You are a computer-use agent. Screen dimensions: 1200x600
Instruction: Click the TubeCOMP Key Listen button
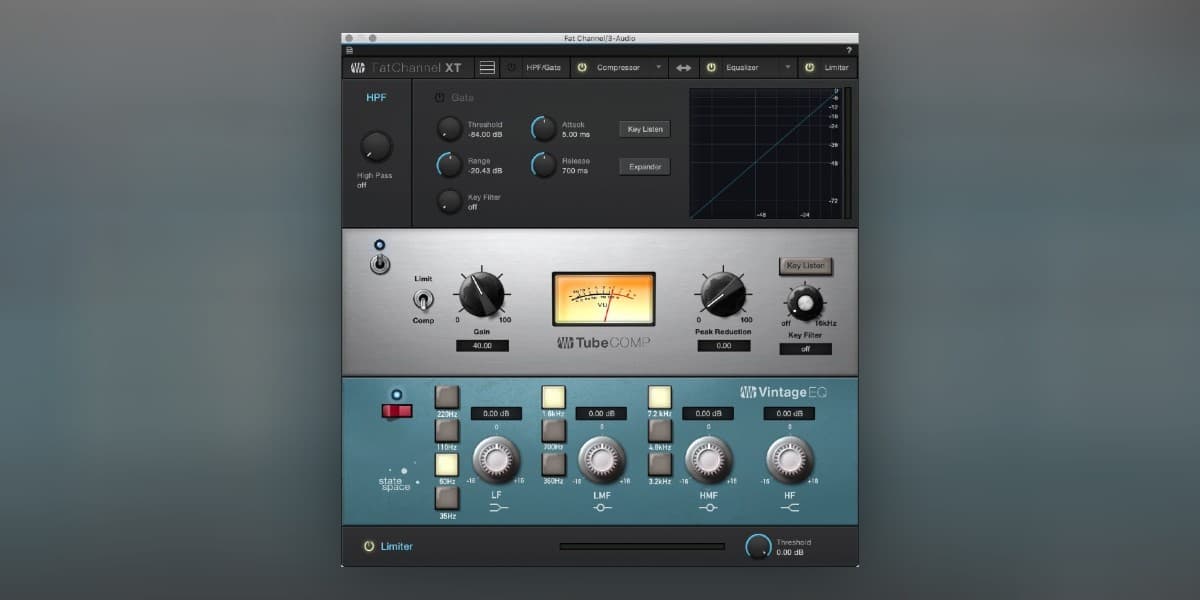click(x=805, y=266)
